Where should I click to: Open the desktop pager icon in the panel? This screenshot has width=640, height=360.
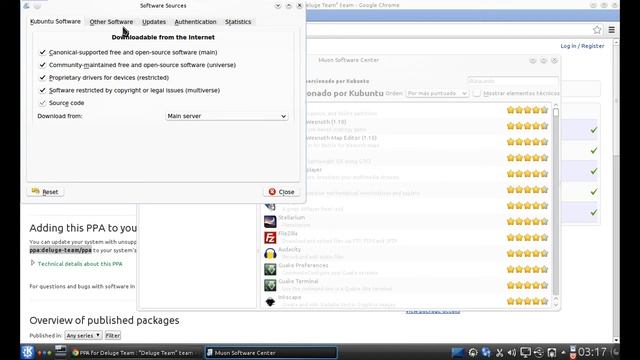pos(60,352)
